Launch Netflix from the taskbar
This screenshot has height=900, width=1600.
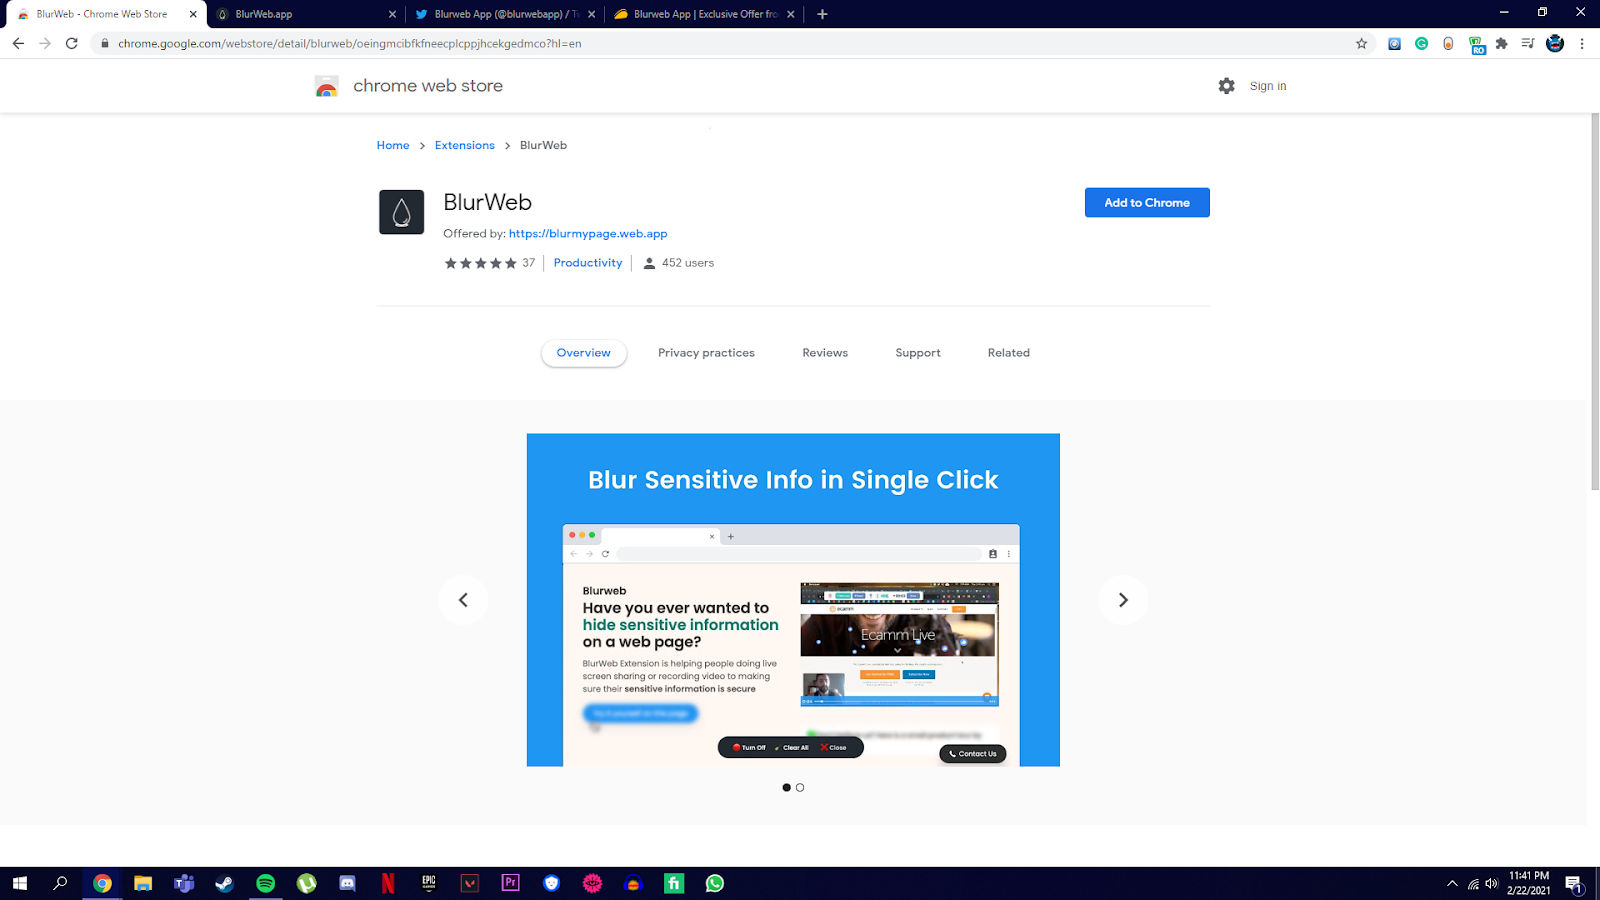pyautogui.click(x=388, y=883)
